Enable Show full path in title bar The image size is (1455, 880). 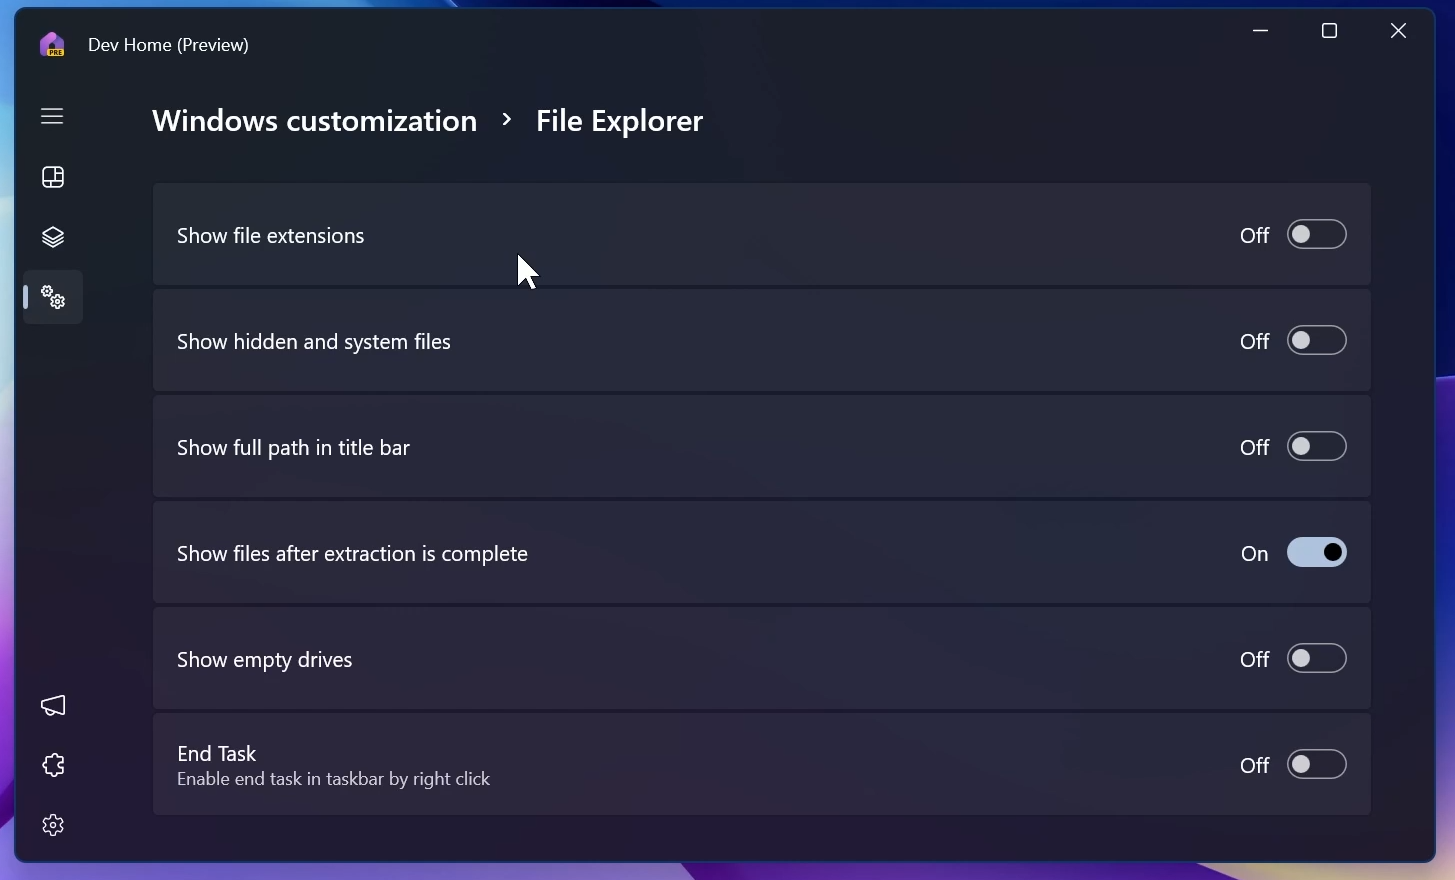1317,446
